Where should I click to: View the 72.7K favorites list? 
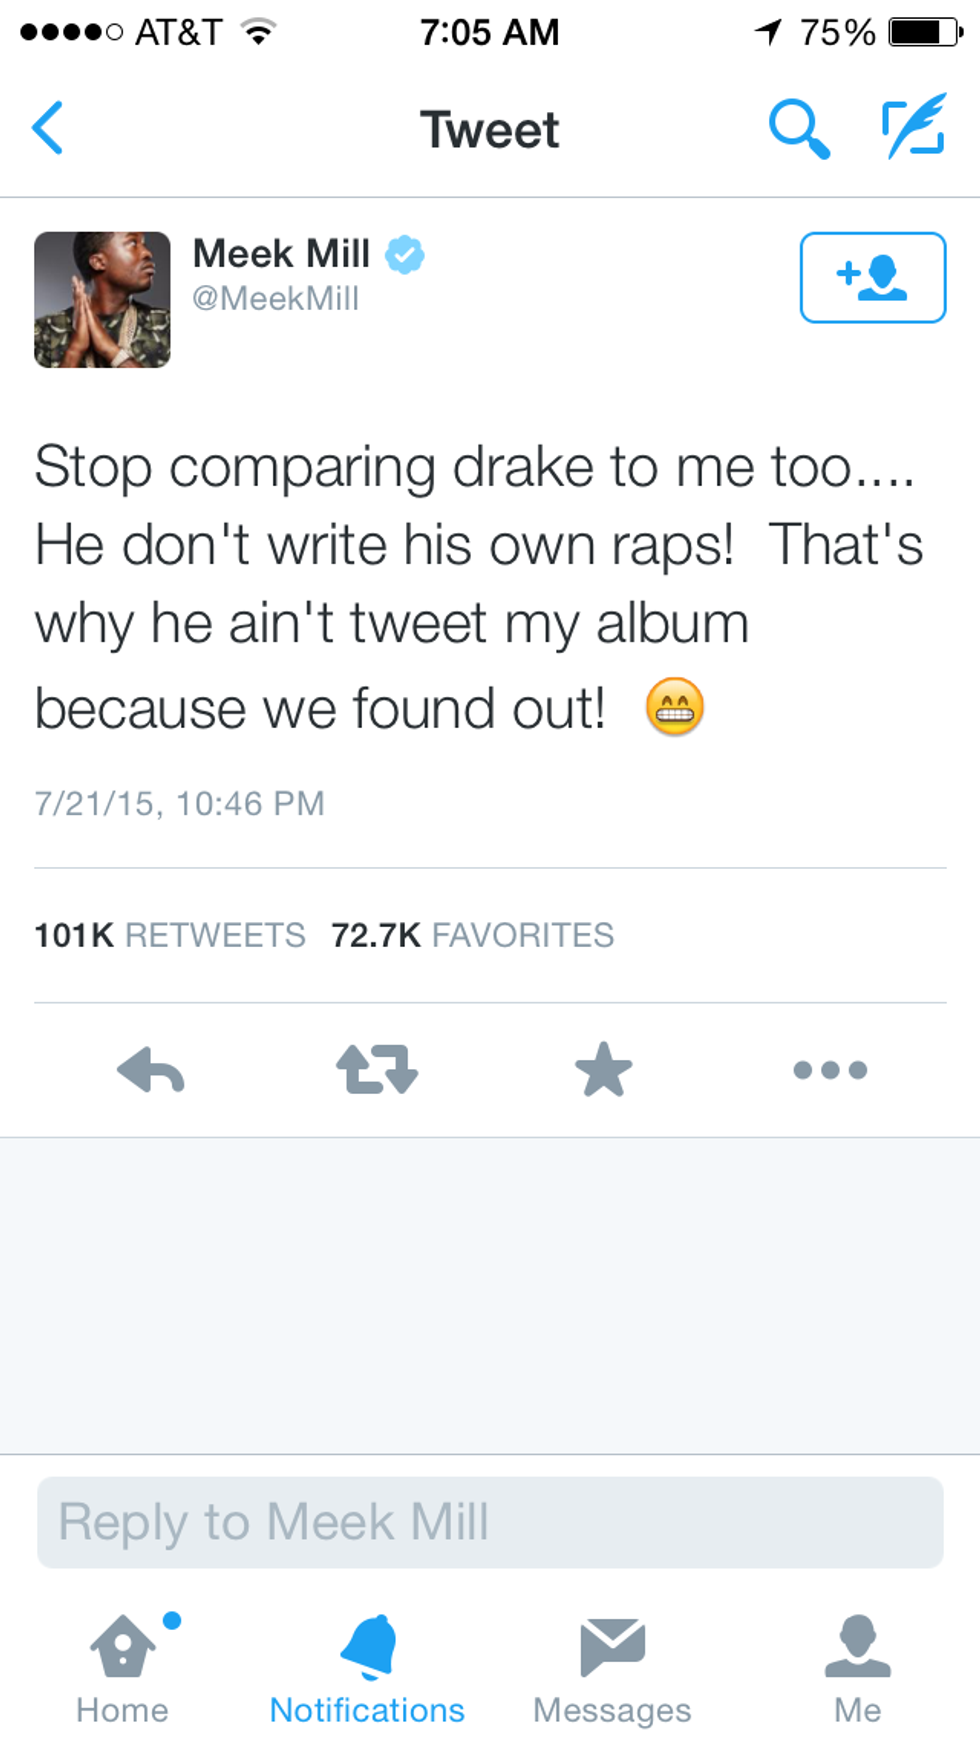coord(472,935)
